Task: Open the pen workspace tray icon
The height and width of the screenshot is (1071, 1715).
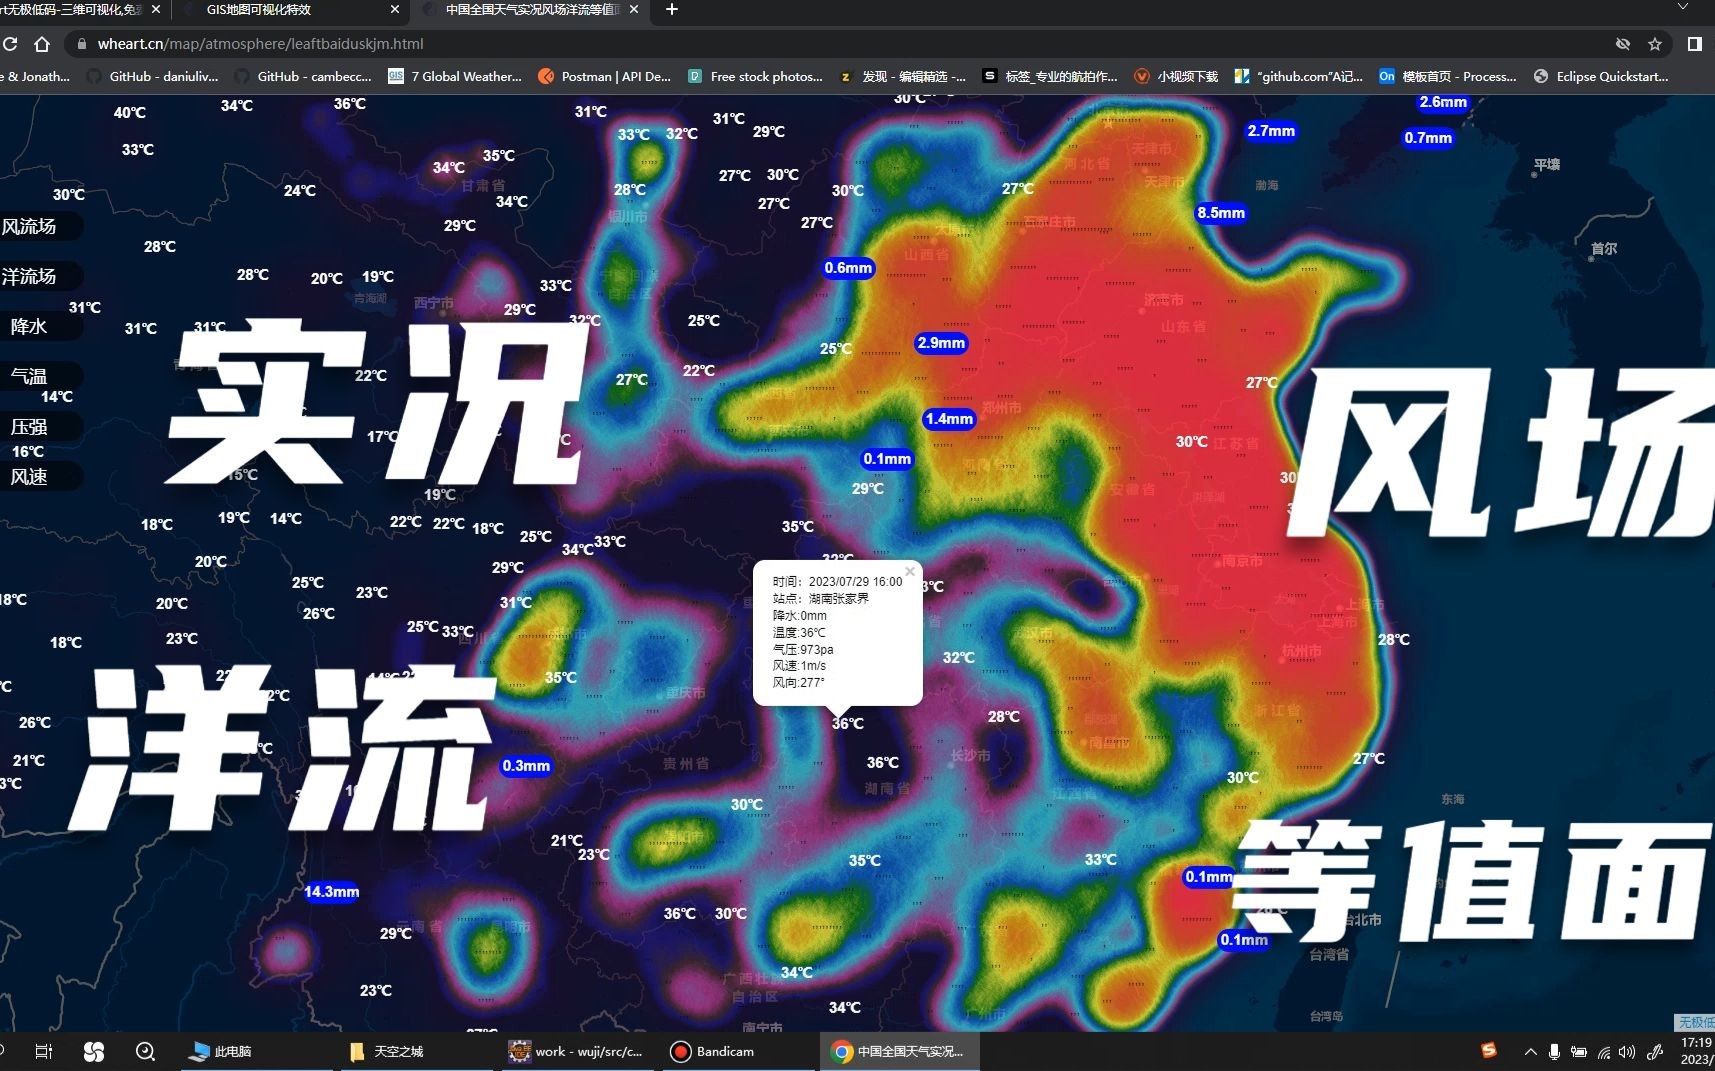Action: [x=1654, y=1052]
